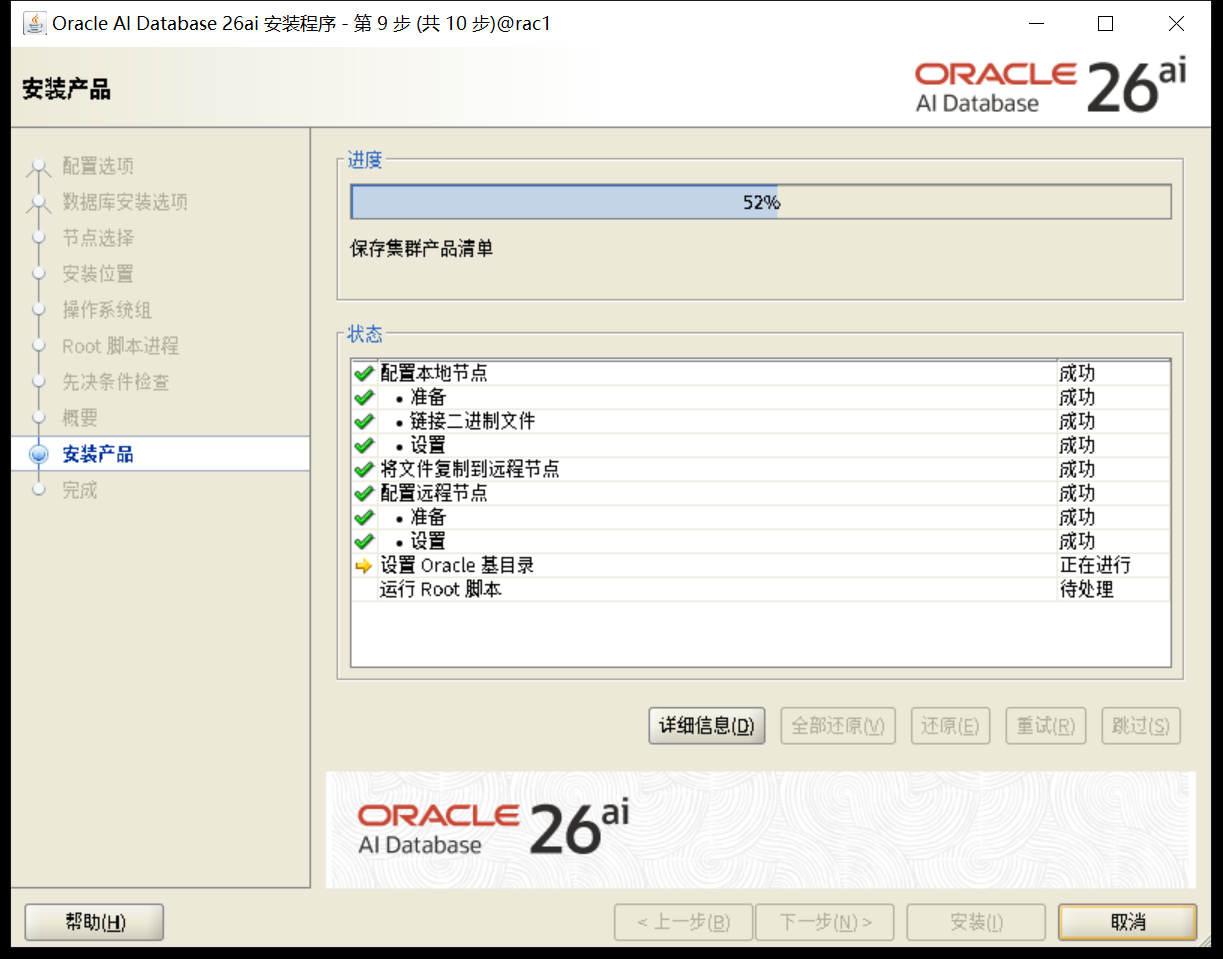This screenshot has width=1223, height=959.
Task: Click the Oracle AI Database logo in header
Action: click(x=1050, y=87)
